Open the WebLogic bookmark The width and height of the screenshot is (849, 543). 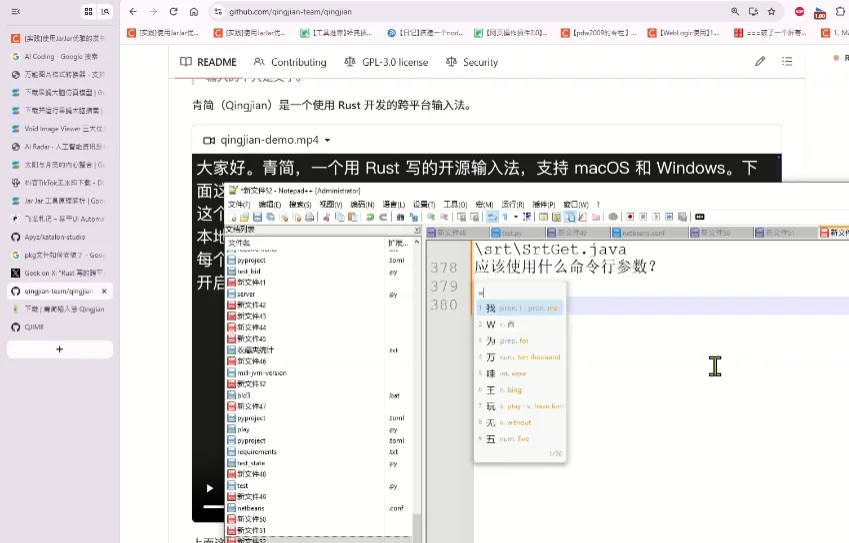[684, 33]
